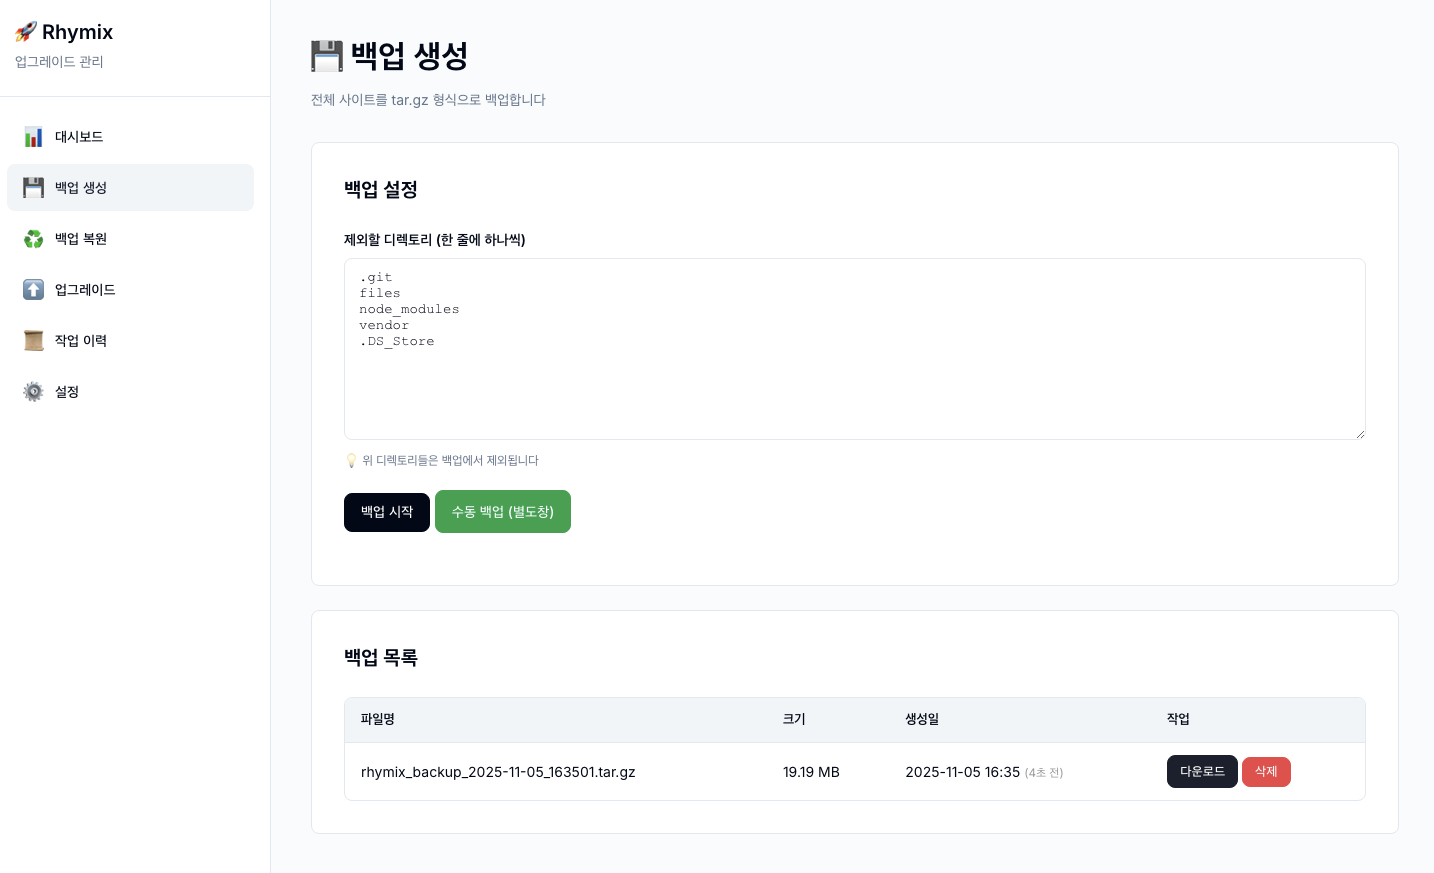
Task: Click the lightbulb hint icon below the textarea
Action: pos(350,460)
